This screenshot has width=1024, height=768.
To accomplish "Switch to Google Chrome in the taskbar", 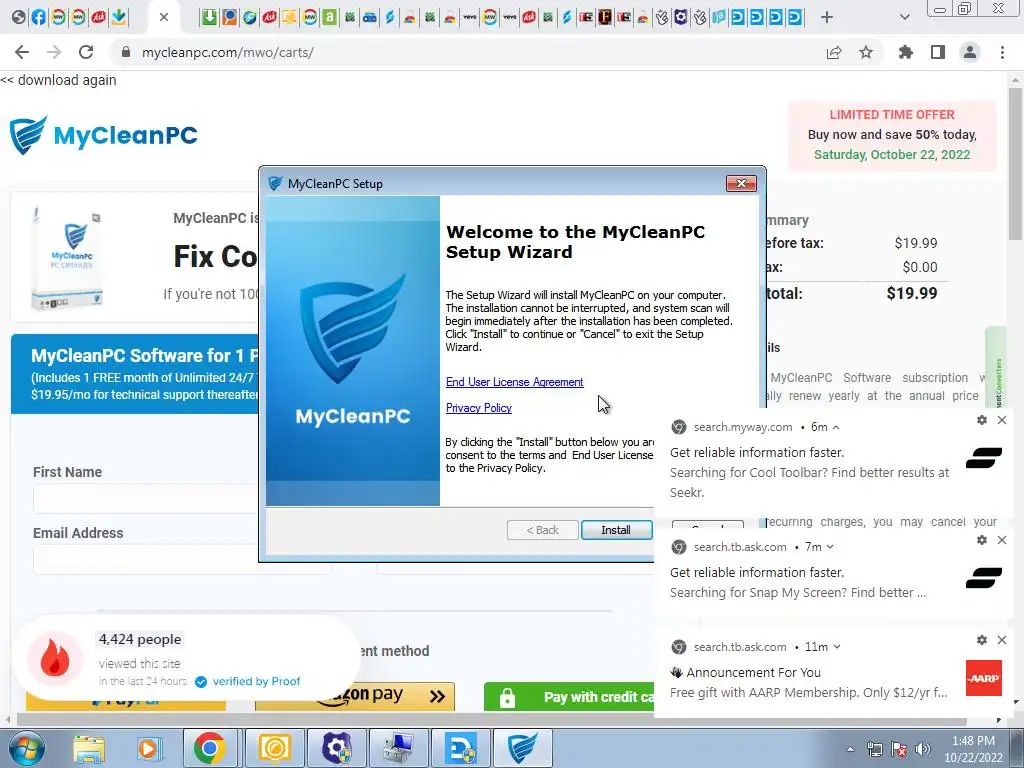I will pyautogui.click(x=209, y=748).
